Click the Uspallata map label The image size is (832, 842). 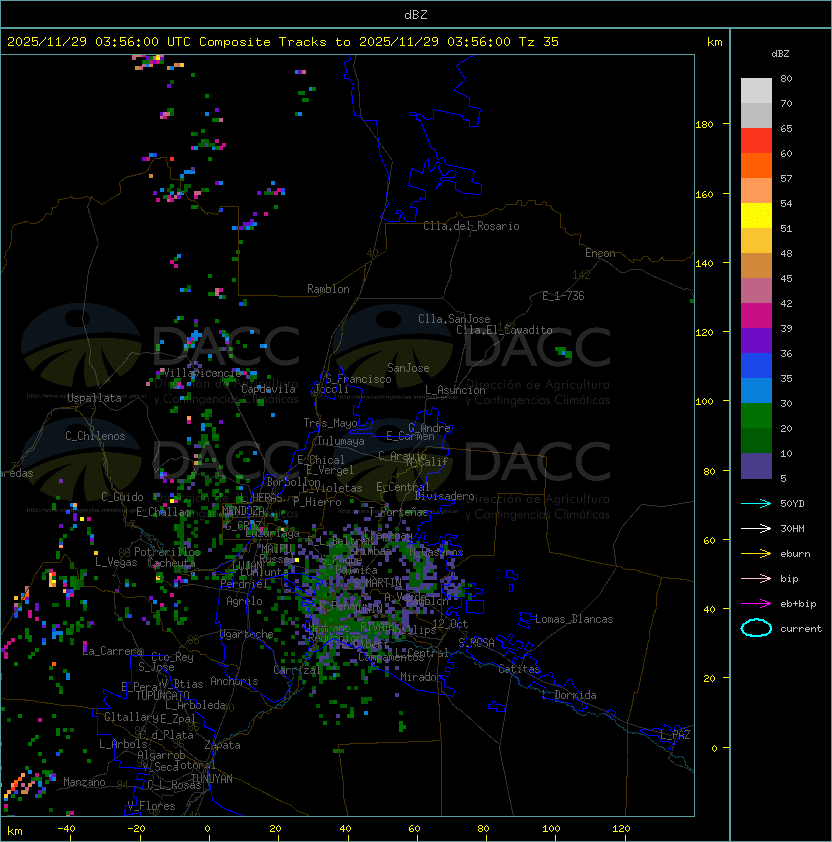(94, 398)
